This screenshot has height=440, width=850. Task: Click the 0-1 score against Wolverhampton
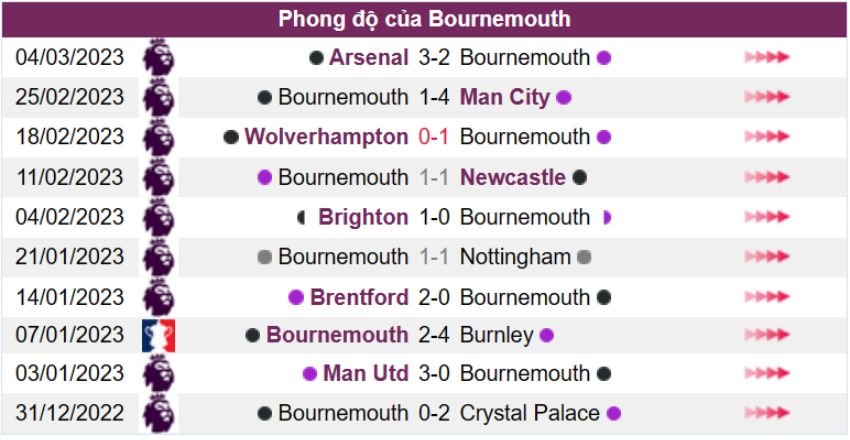pyautogui.click(x=434, y=137)
